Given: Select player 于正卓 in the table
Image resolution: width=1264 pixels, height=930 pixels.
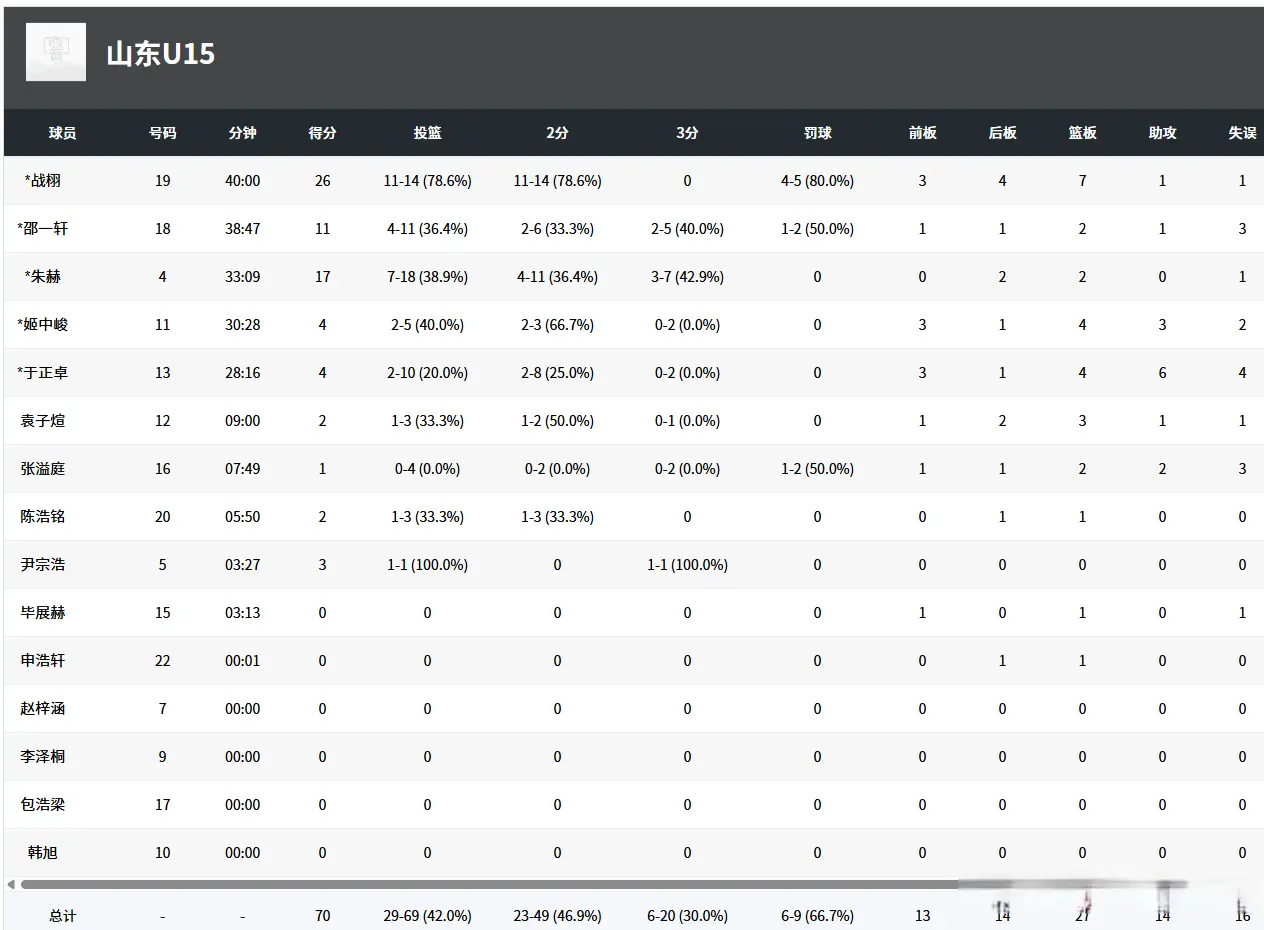Looking at the screenshot, I should (x=43, y=373).
